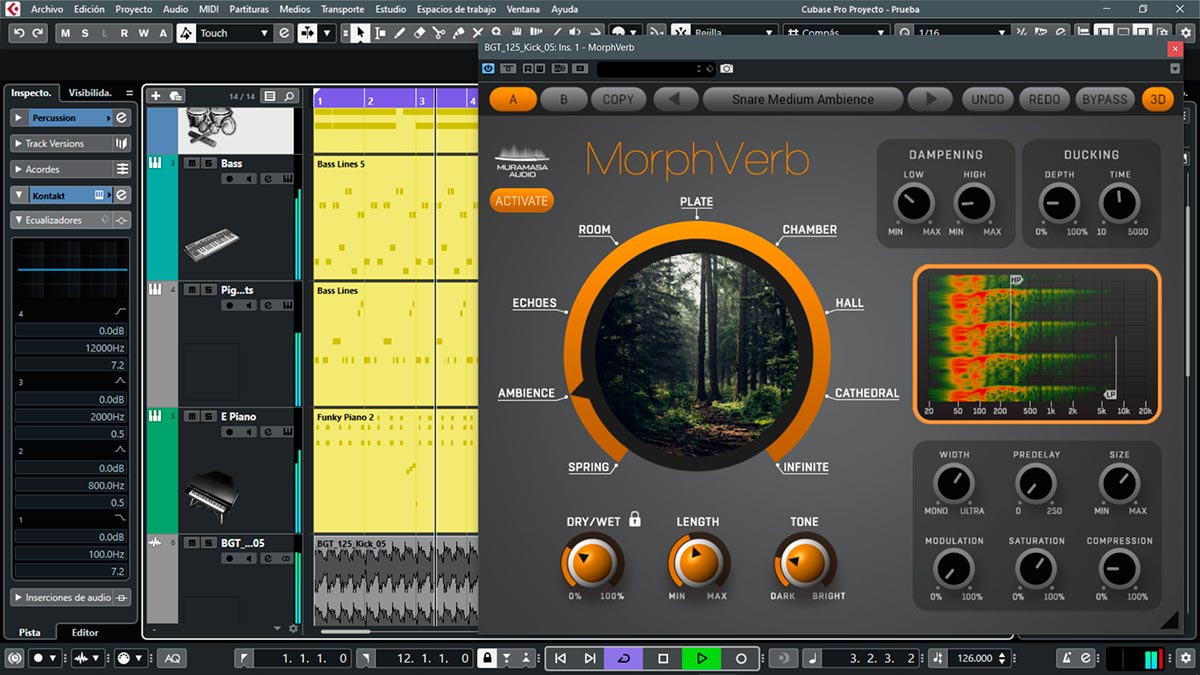The width and height of the screenshot is (1200, 675).
Task: Collapse the Ecualizadores section
Action: tap(19, 220)
